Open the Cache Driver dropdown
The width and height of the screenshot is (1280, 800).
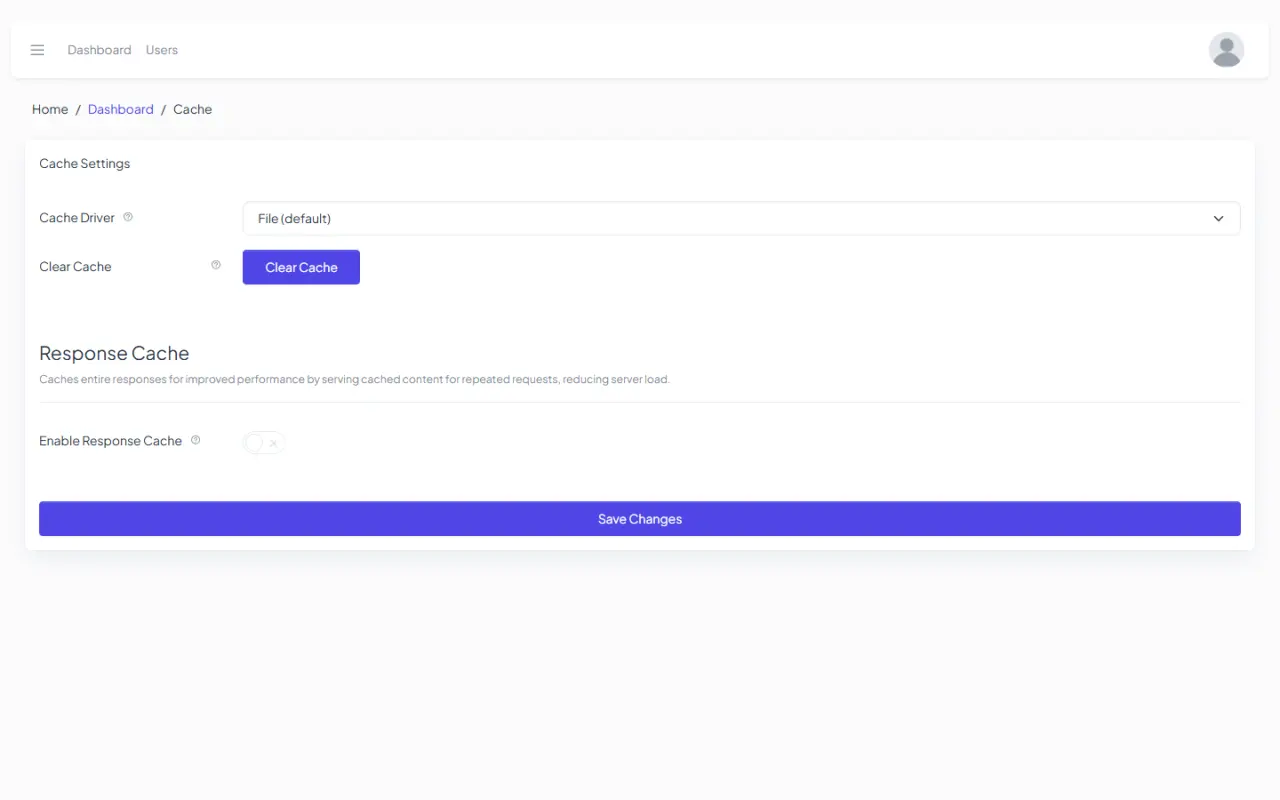pyautogui.click(x=741, y=218)
